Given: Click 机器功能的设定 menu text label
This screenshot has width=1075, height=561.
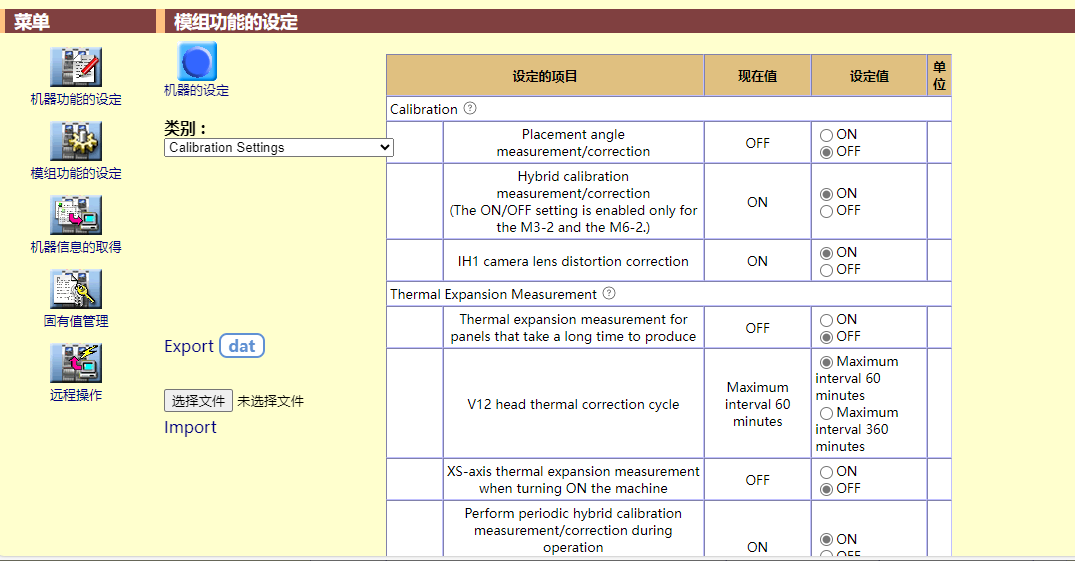Looking at the screenshot, I should (x=76, y=100).
